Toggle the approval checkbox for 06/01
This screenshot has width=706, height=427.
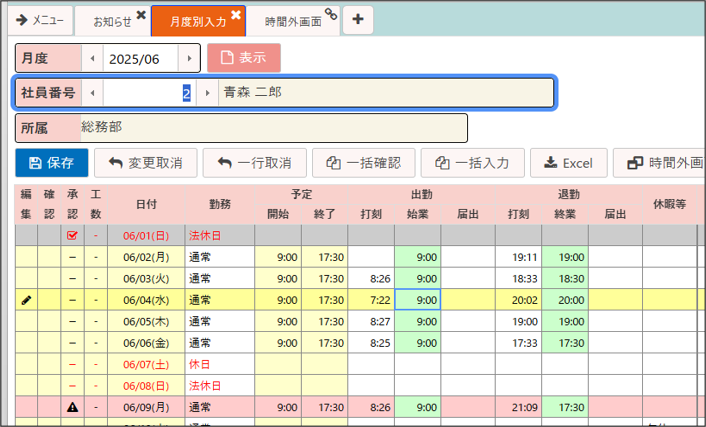tap(71, 236)
